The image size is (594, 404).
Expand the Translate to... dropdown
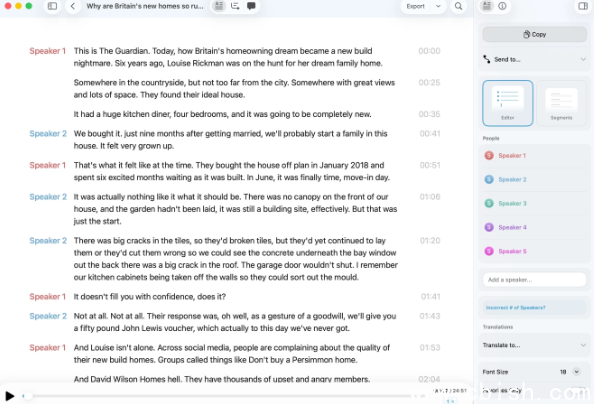pyautogui.click(x=535, y=345)
